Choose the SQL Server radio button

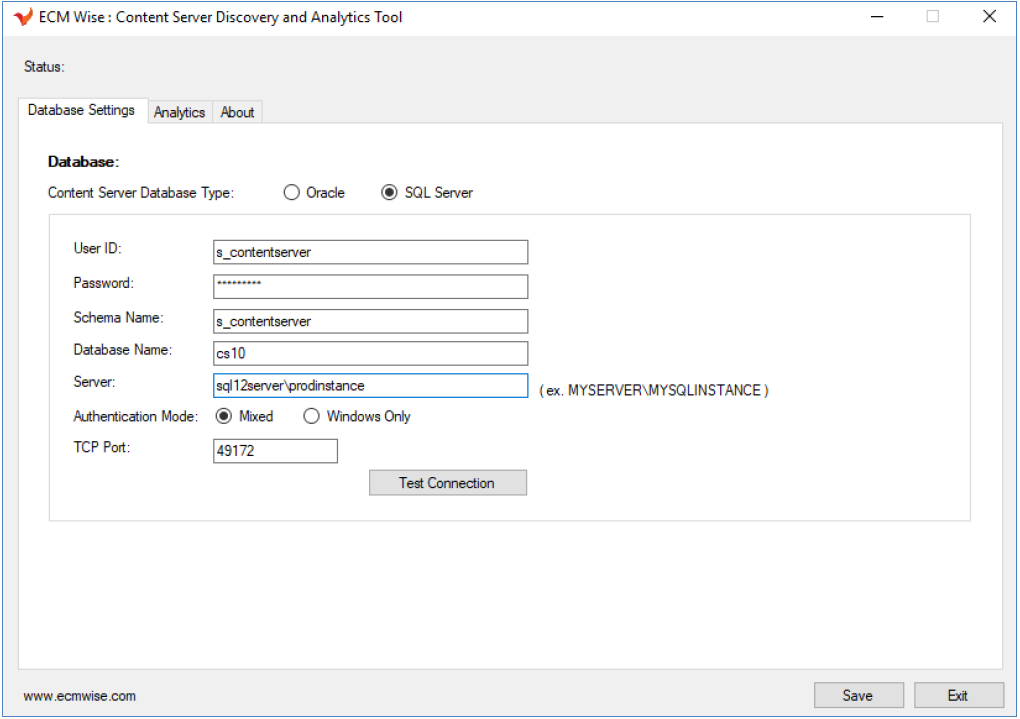(390, 193)
